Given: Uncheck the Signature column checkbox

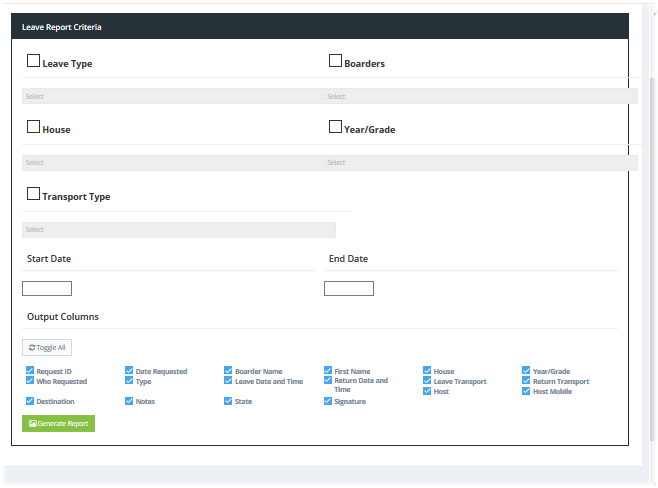Looking at the screenshot, I should pyautogui.click(x=328, y=402).
